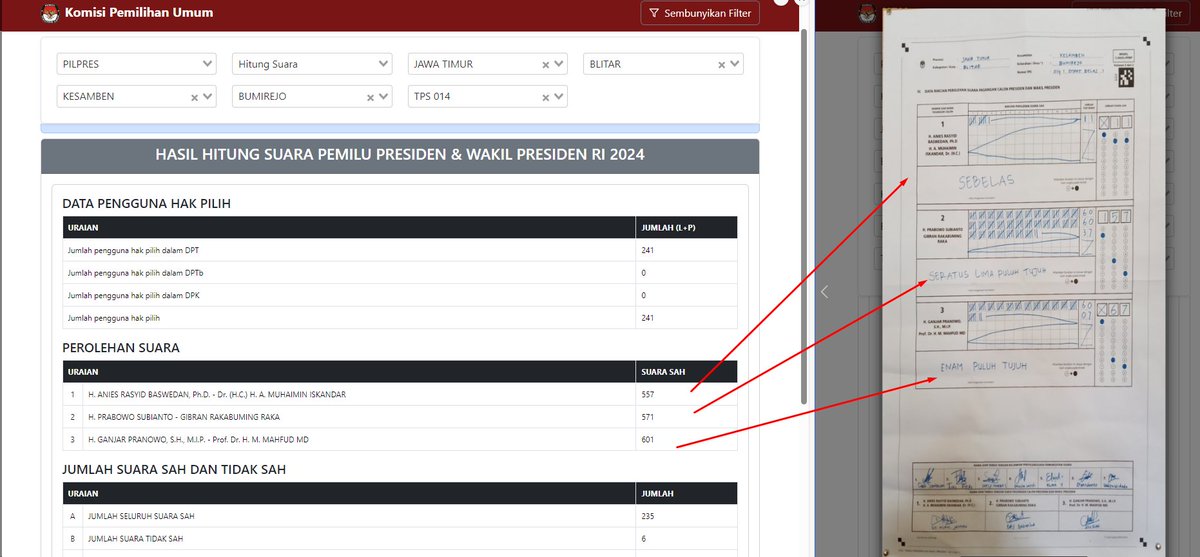This screenshot has height=557, width=1200.
Task: Select the Ganjar Pranowo candidate row
Action: tap(400, 440)
